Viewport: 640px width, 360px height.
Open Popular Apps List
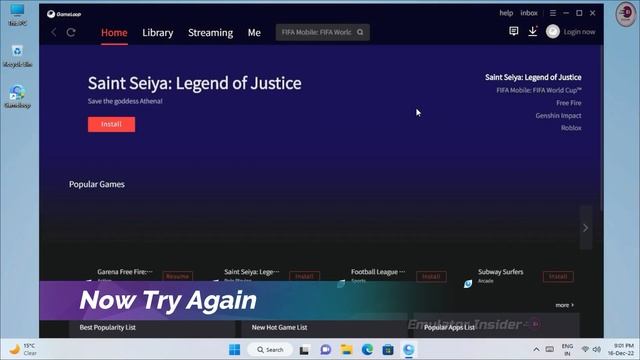click(x=449, y=327)
